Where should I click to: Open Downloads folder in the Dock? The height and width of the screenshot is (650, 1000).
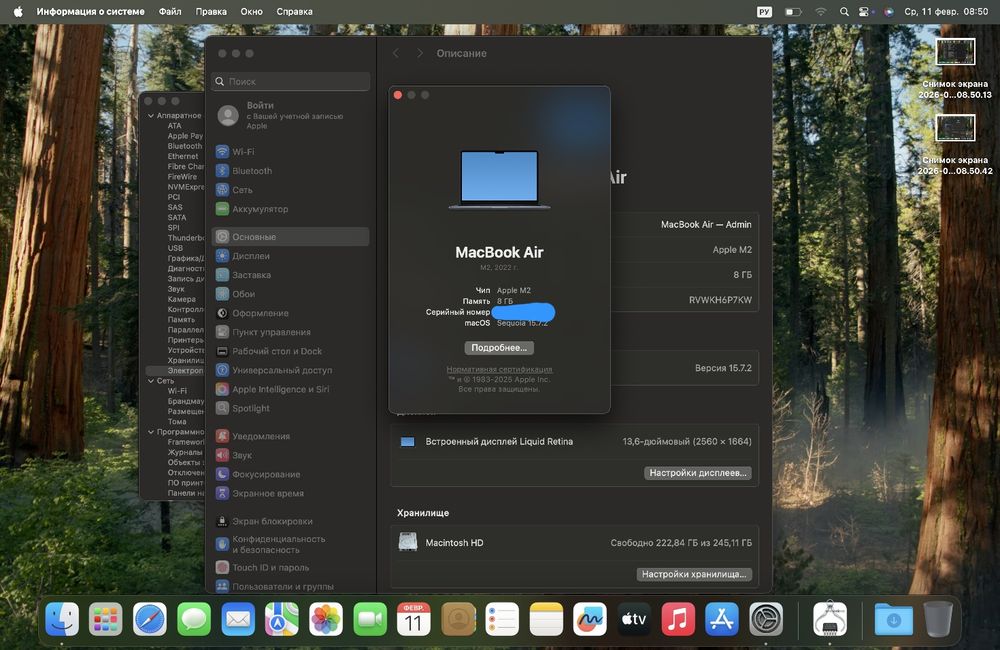pyautogui.click(x=893, y=619)
